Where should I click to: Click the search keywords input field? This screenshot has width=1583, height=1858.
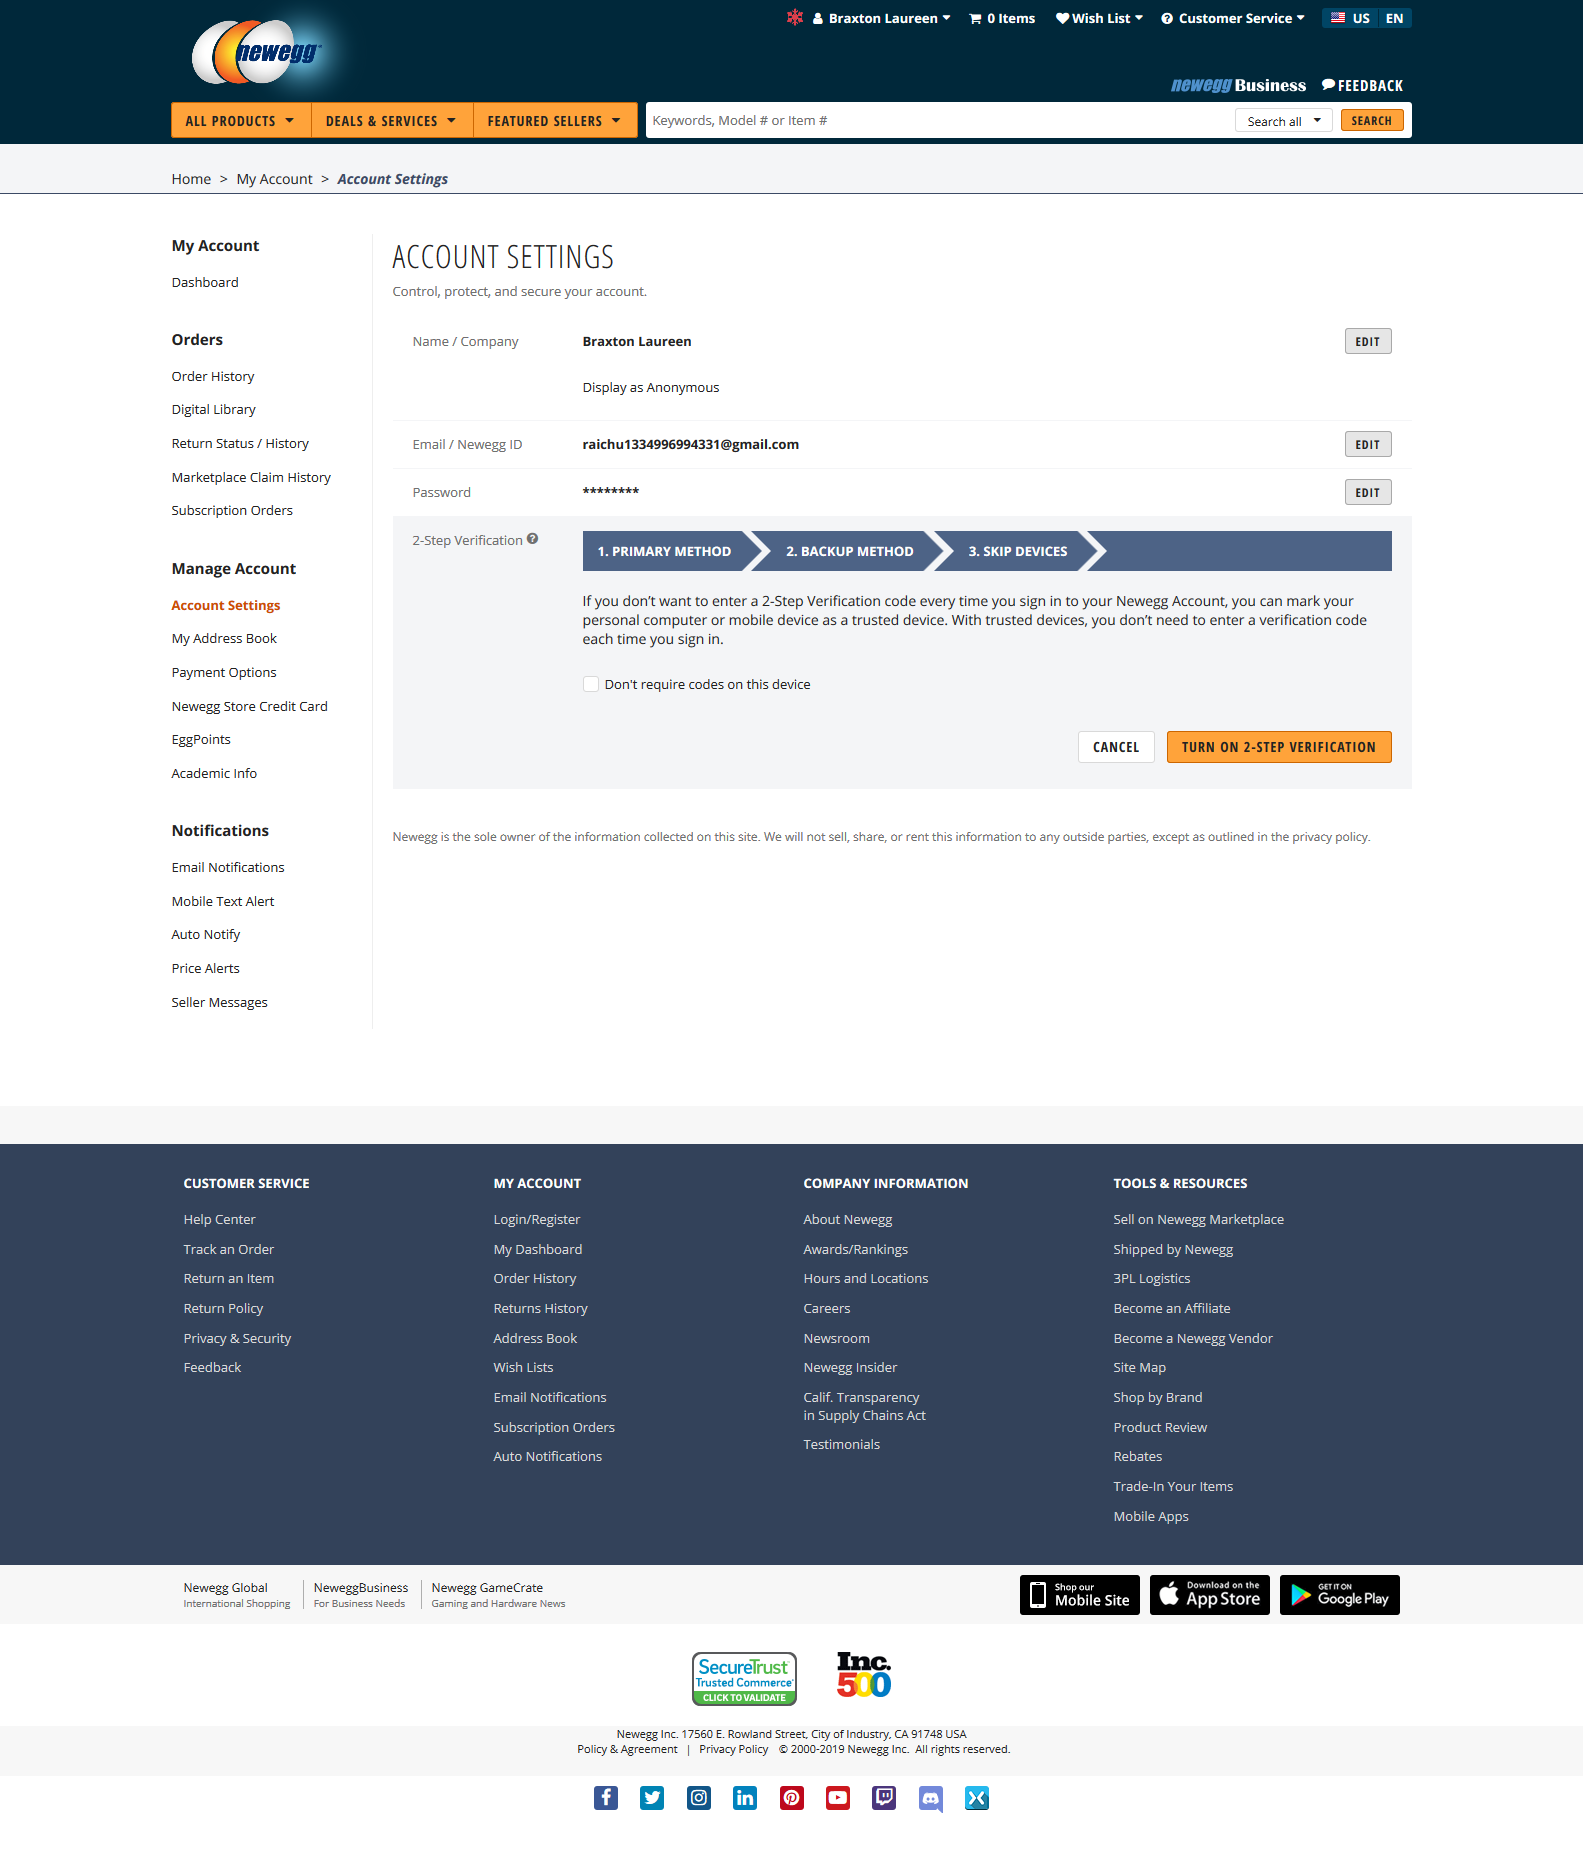pyautogui.click(x=940, y=120)
